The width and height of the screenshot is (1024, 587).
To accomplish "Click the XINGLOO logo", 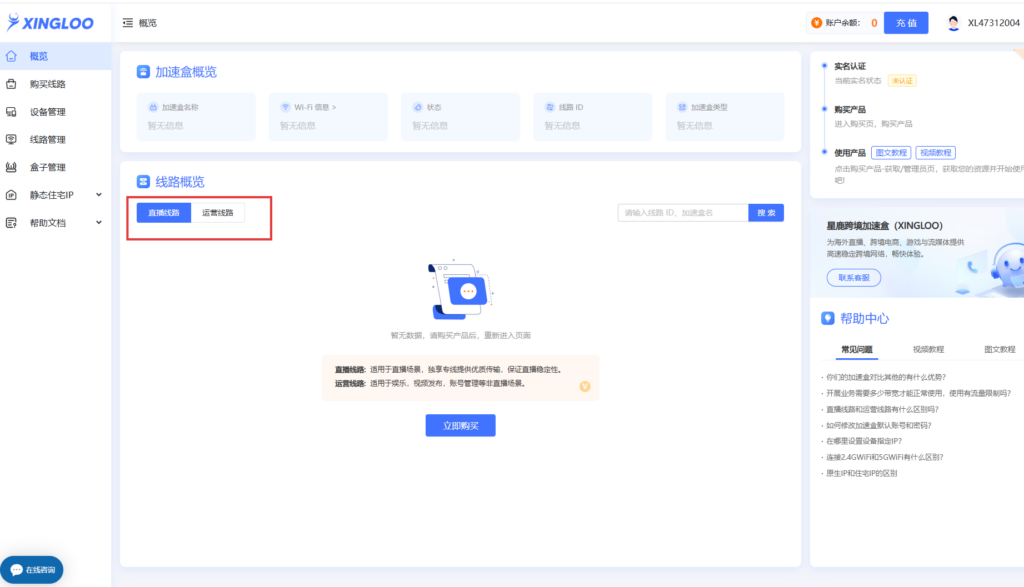I will [x=50, y=23].
